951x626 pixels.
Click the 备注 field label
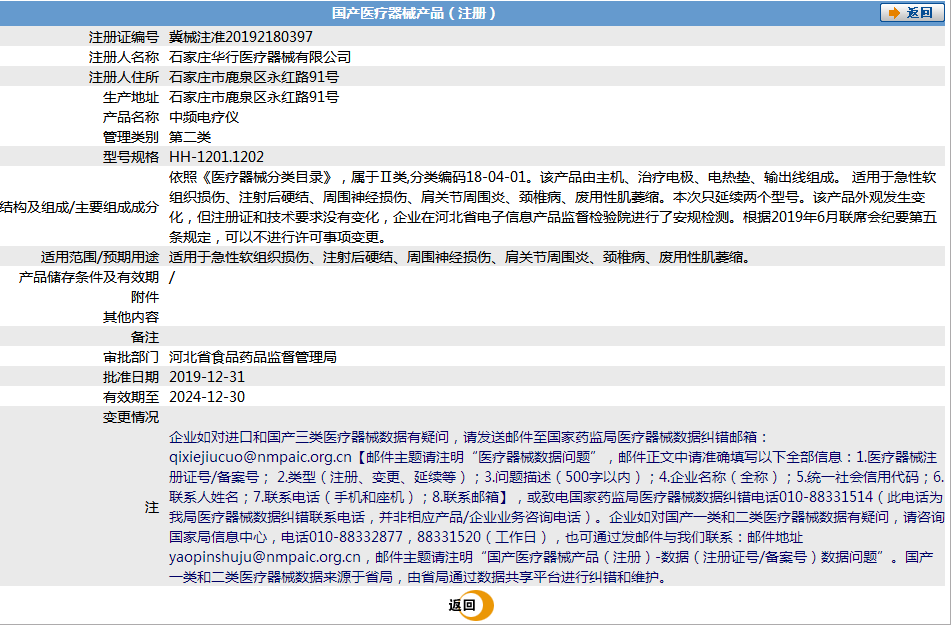click(x=145, y=337)
